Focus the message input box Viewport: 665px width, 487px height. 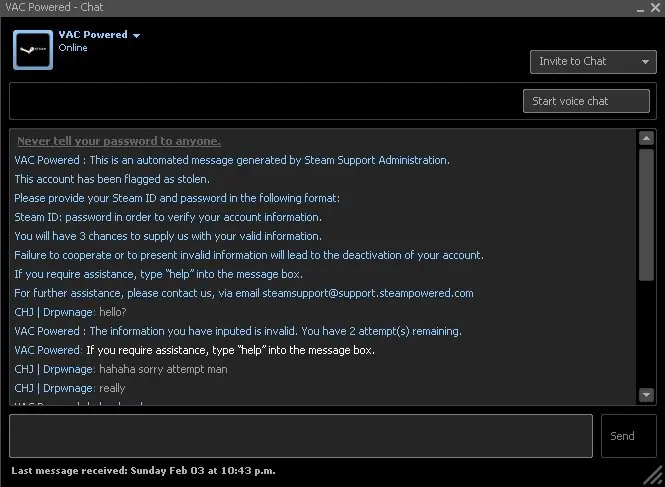(x=301, y=436)
